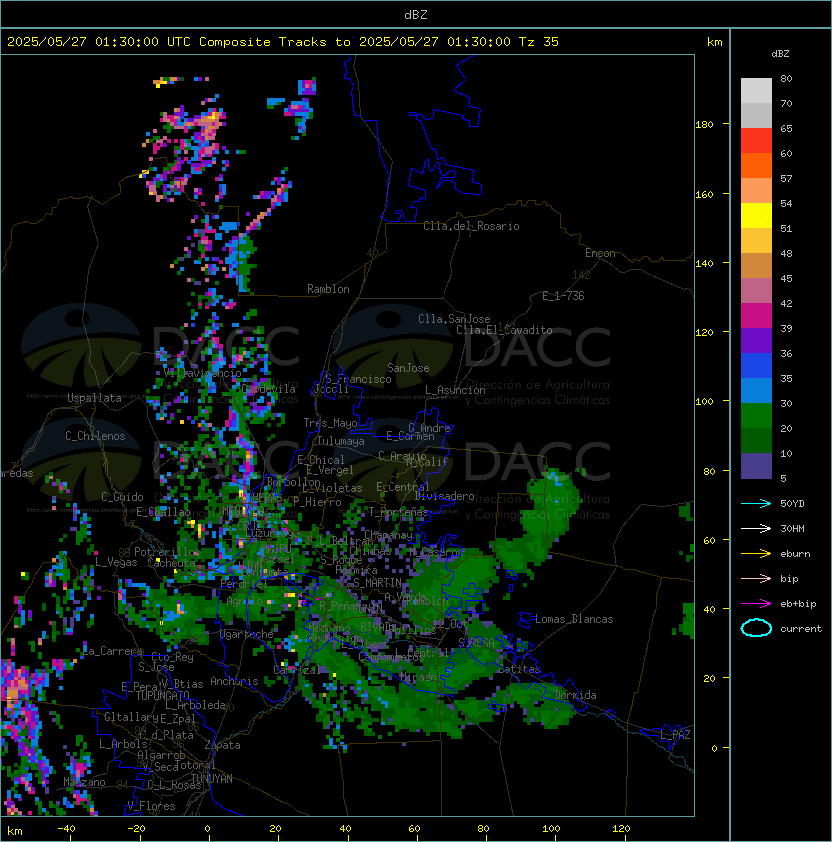Click the '180' tick on the vertical km axis

pos(704,125)
